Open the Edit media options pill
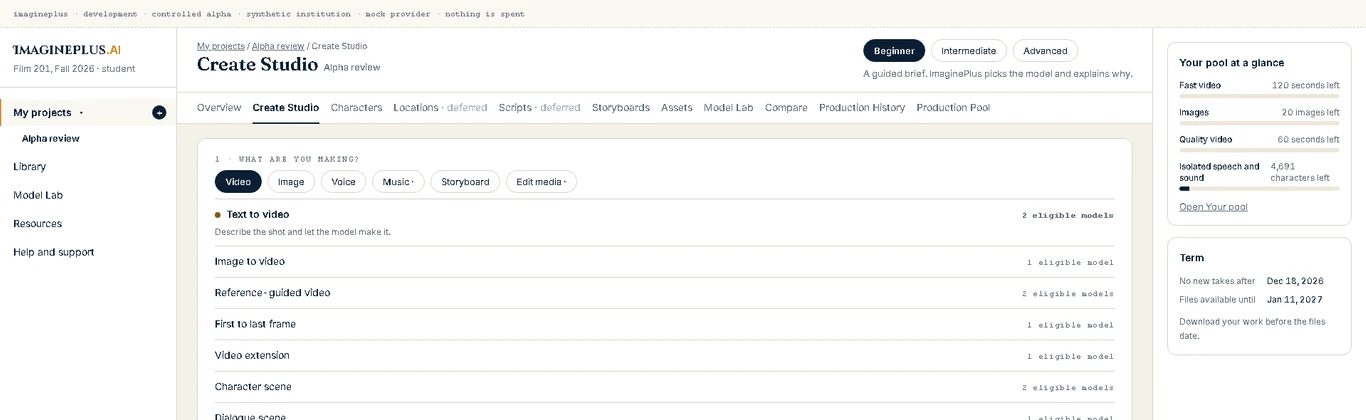 coord(541,182)
